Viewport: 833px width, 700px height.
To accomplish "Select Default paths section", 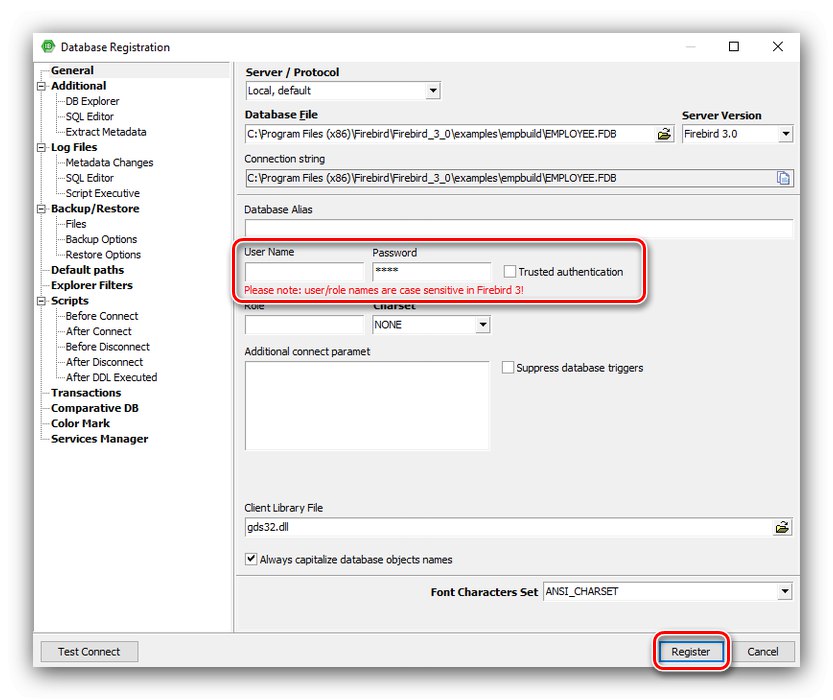I will (x=87, y=270).
